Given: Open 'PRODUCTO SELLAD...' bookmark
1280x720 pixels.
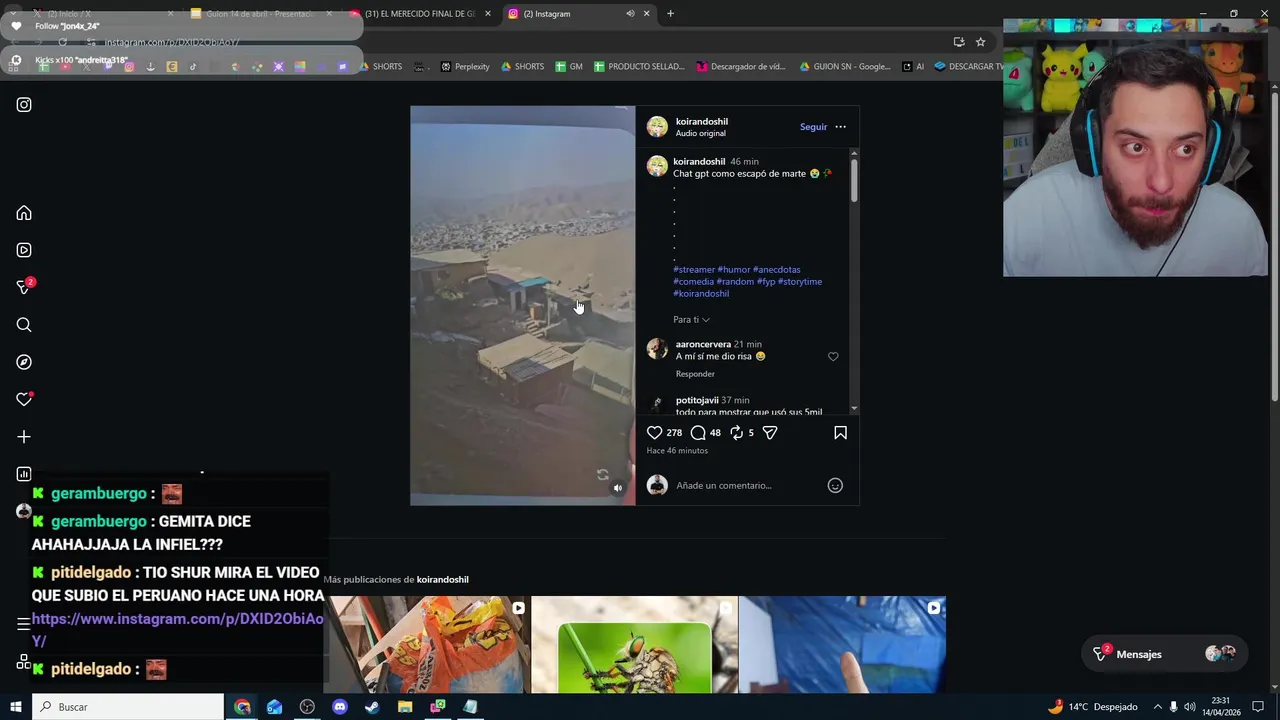Looking at the screenshot, I should pyautogui.click(x=639, y=67).
